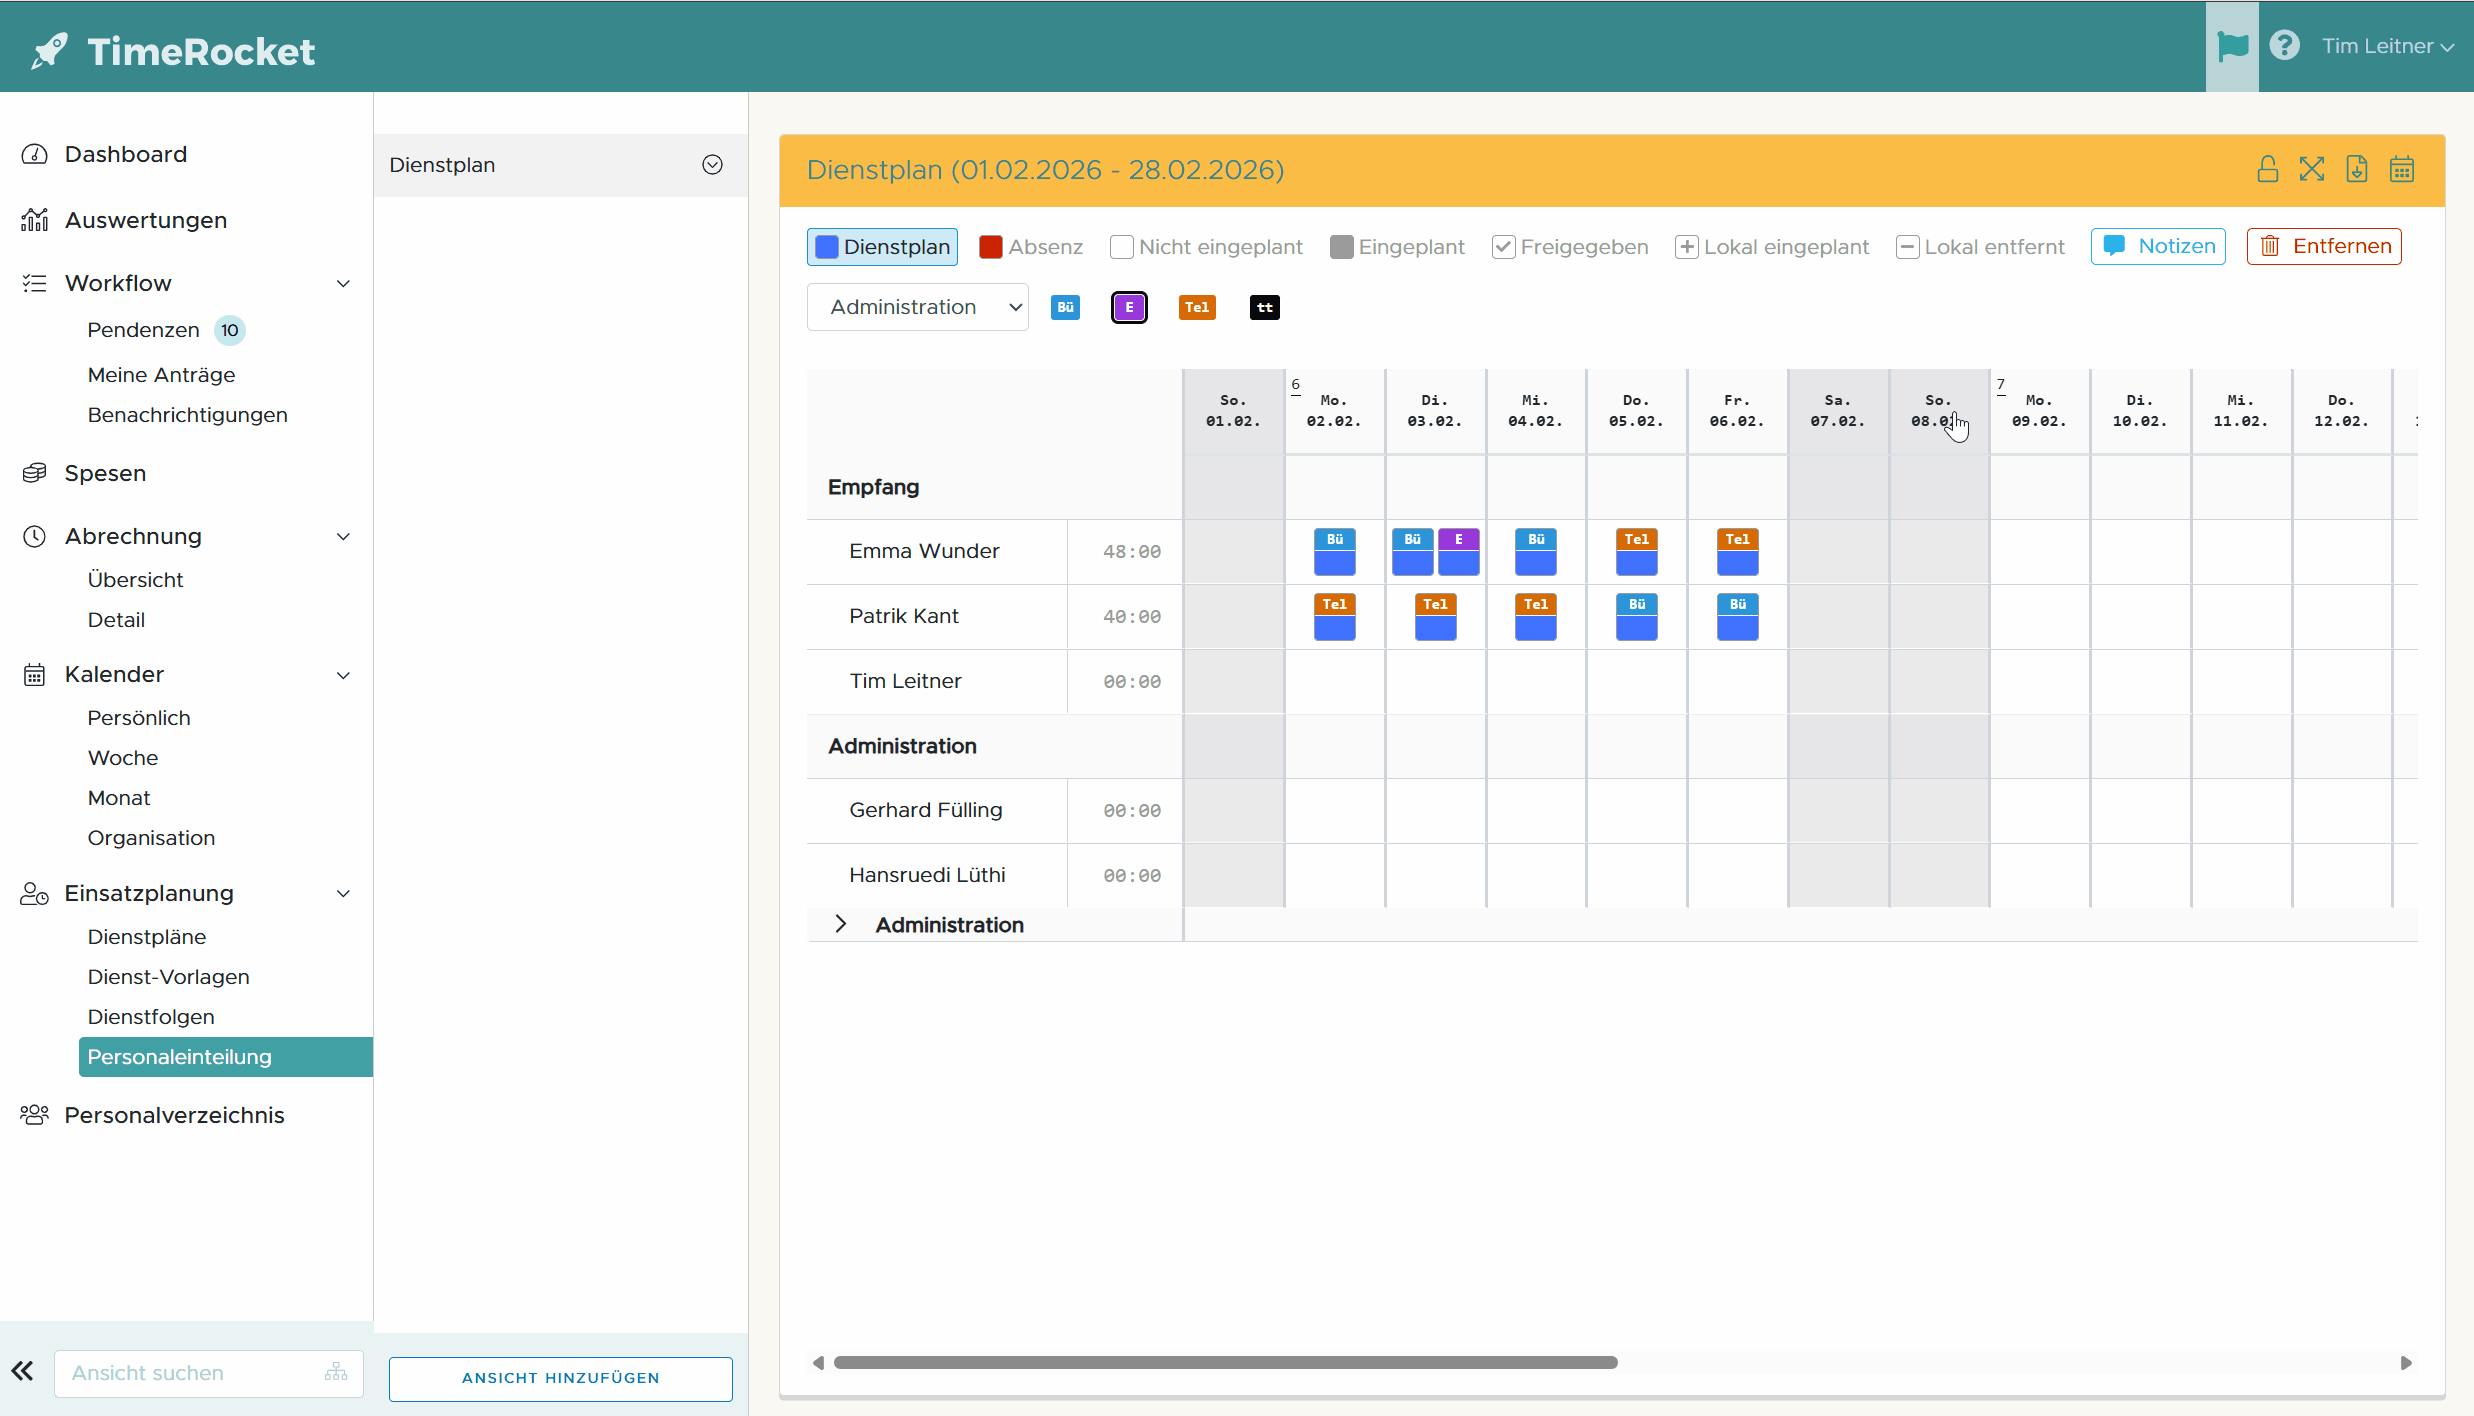Toggle the Freigegeben checkbox filter
Viewport: 2474px width, 1416px height.
(1503, 247)
